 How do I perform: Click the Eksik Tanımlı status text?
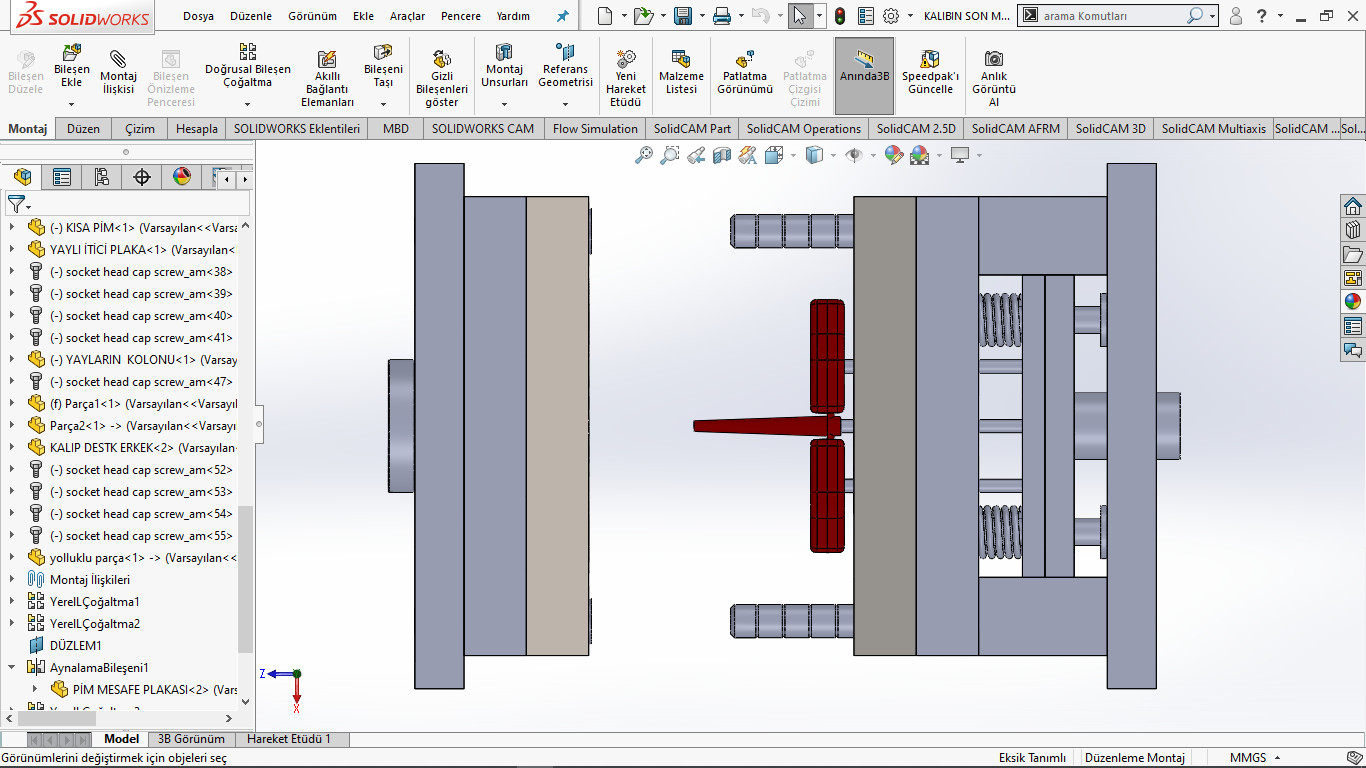[x=1032, y=758]
